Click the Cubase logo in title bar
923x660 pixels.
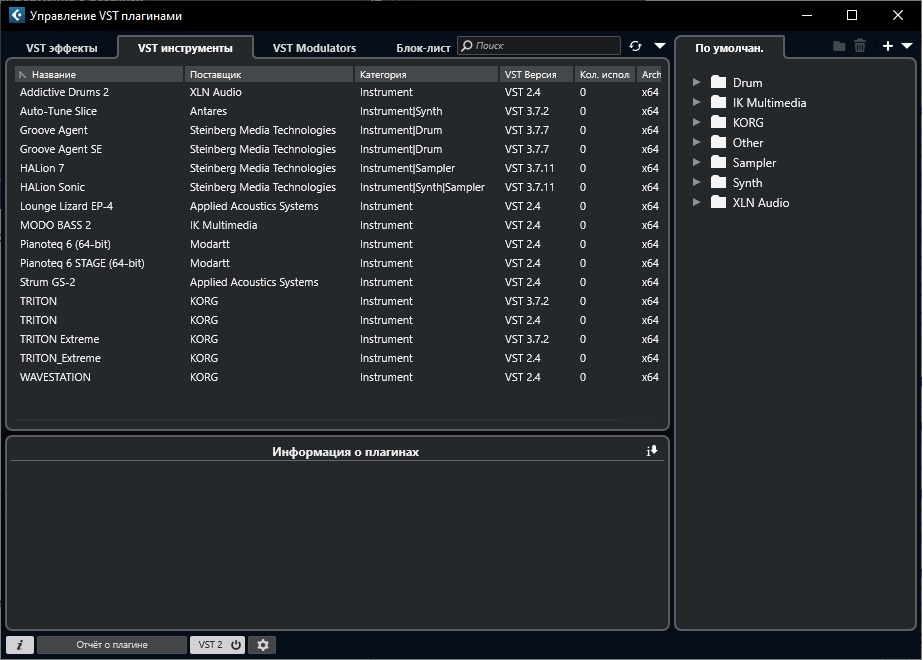pyautogui.click(x=16, y=16)
